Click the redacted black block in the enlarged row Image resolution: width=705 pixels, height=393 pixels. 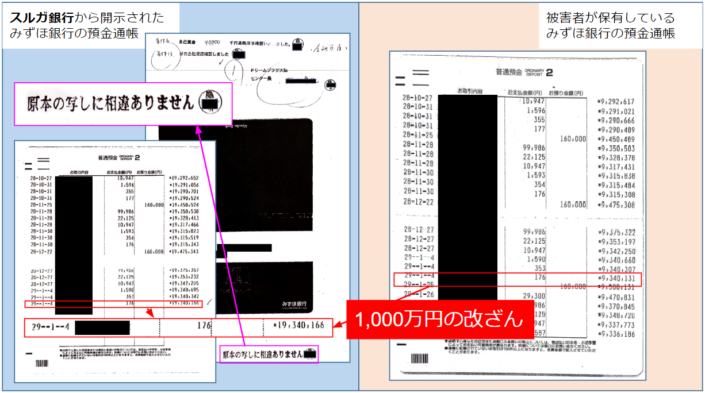pyautogui.click(x=102, y=327)
